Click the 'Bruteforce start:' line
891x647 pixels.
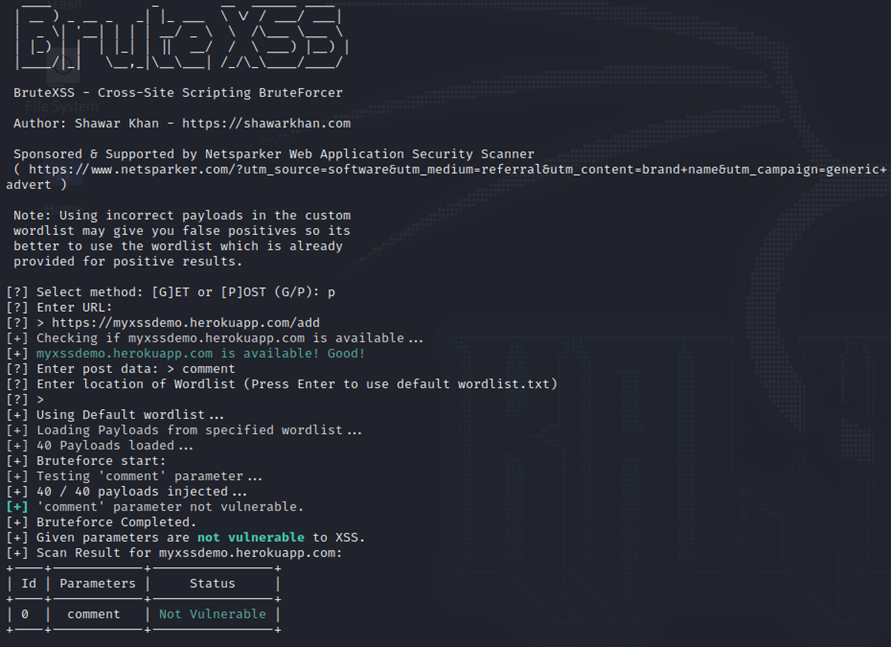[x=86, y=461]
